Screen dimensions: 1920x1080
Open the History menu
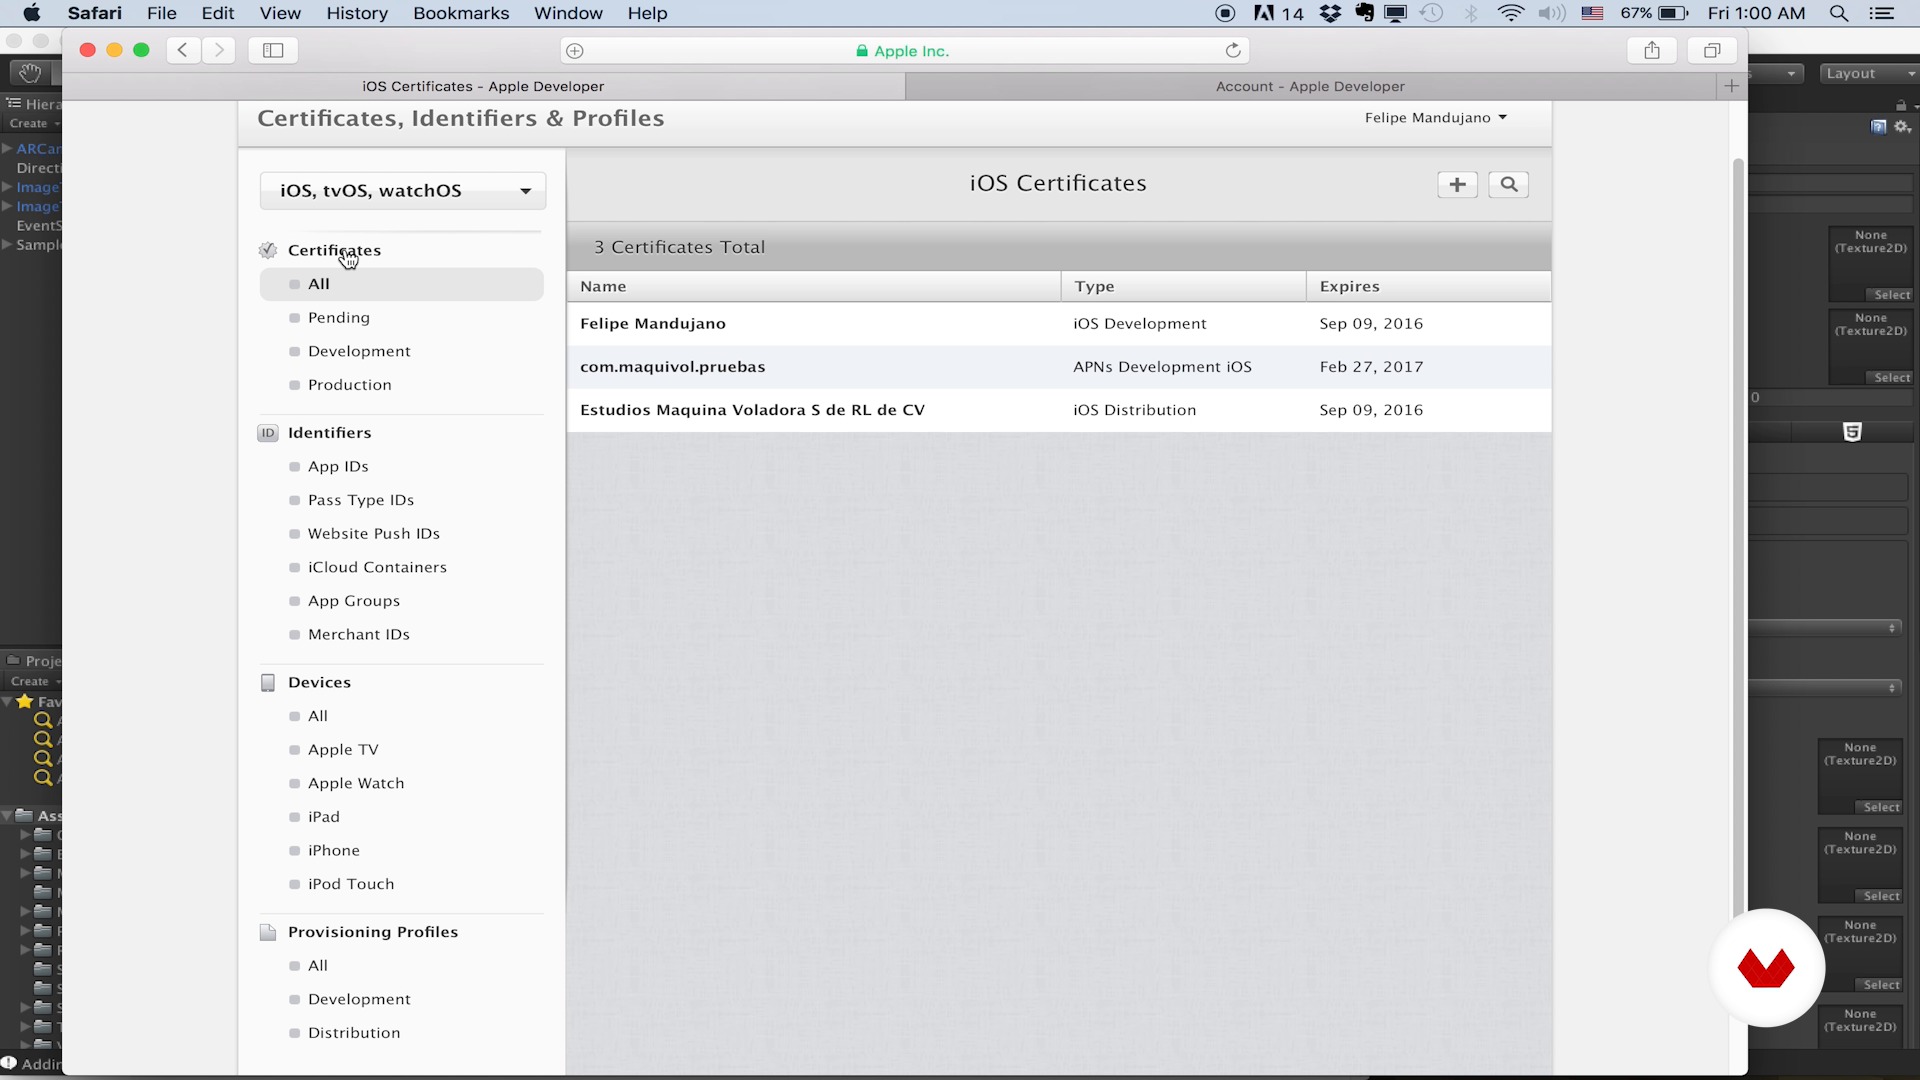[357, 13]
